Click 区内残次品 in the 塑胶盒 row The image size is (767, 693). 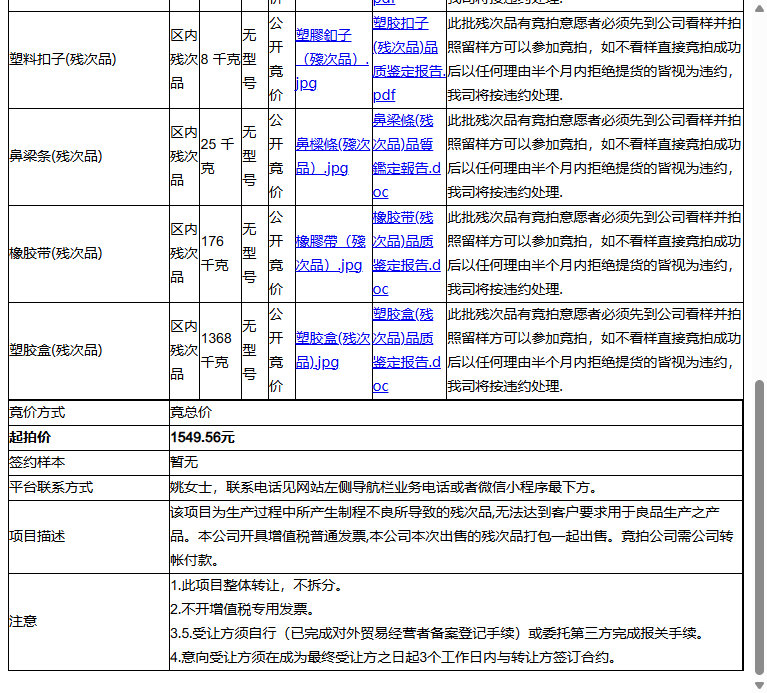[x=184, y=350]
